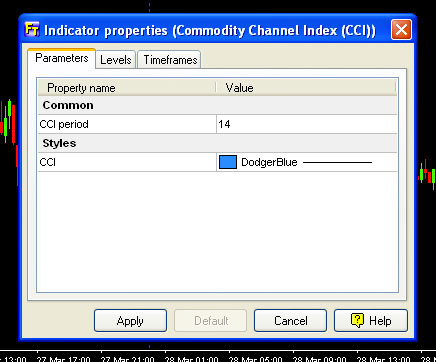
Task: Select the CCI property label under Styles
Action: click(47, 162)
